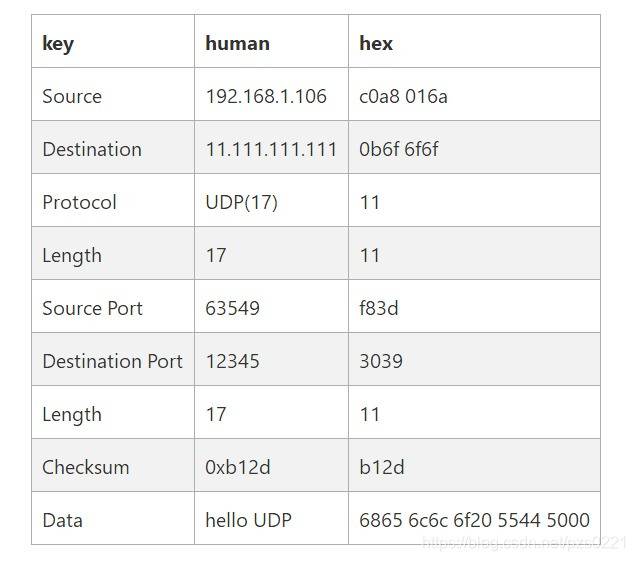Screen dimensions: 635x561
Task: Click the hex value 3039
Action: pyautogui.click(x=381, y=361)
